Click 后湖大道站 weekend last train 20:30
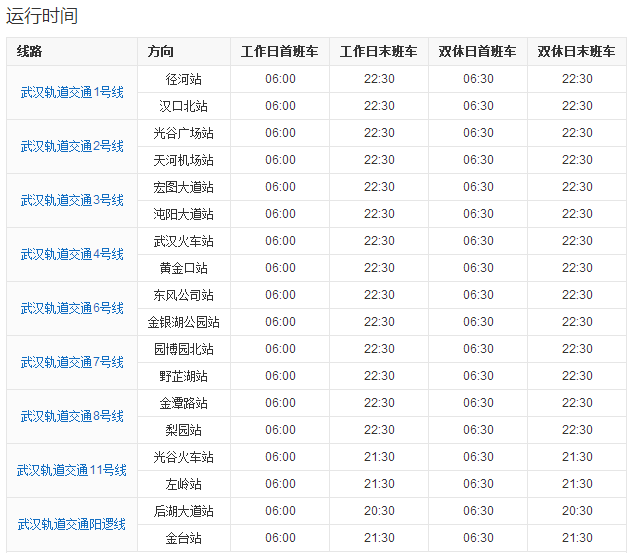The width and height of the screenshot is (630, 553). click(577, 511)
